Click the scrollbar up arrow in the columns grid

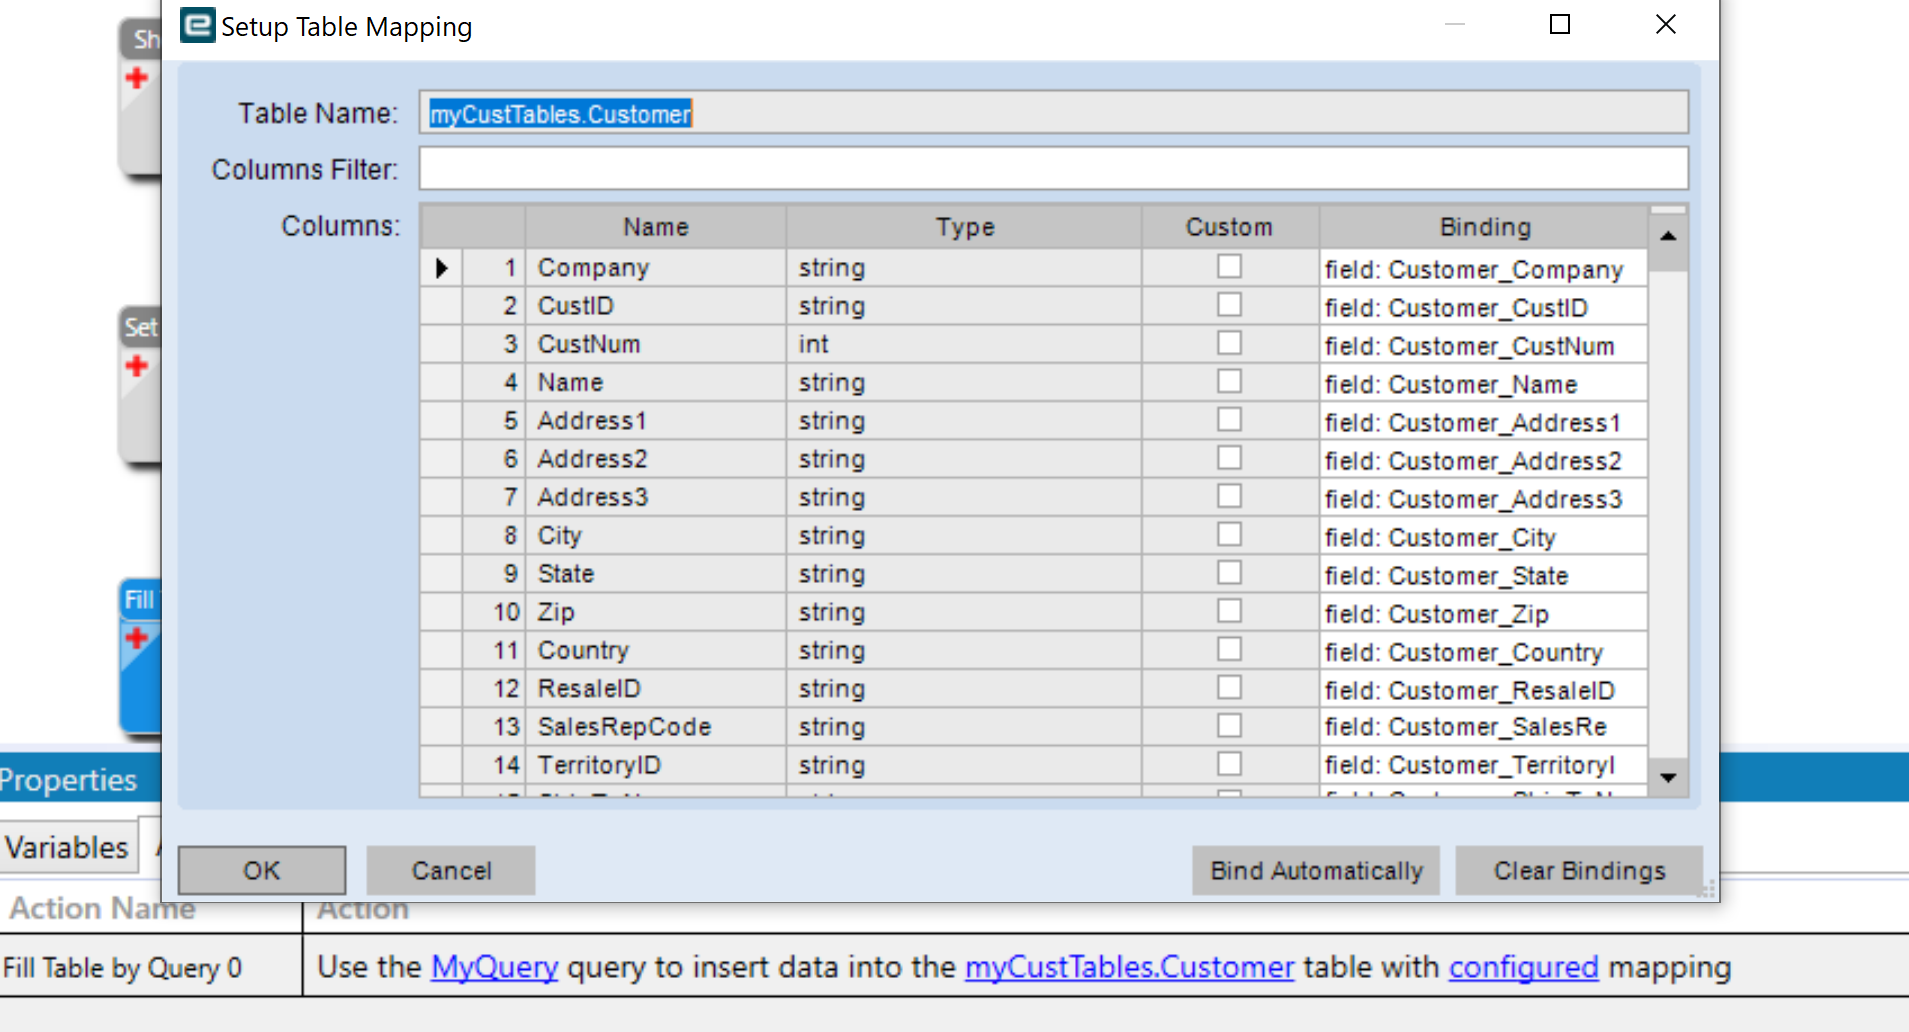1668,236
